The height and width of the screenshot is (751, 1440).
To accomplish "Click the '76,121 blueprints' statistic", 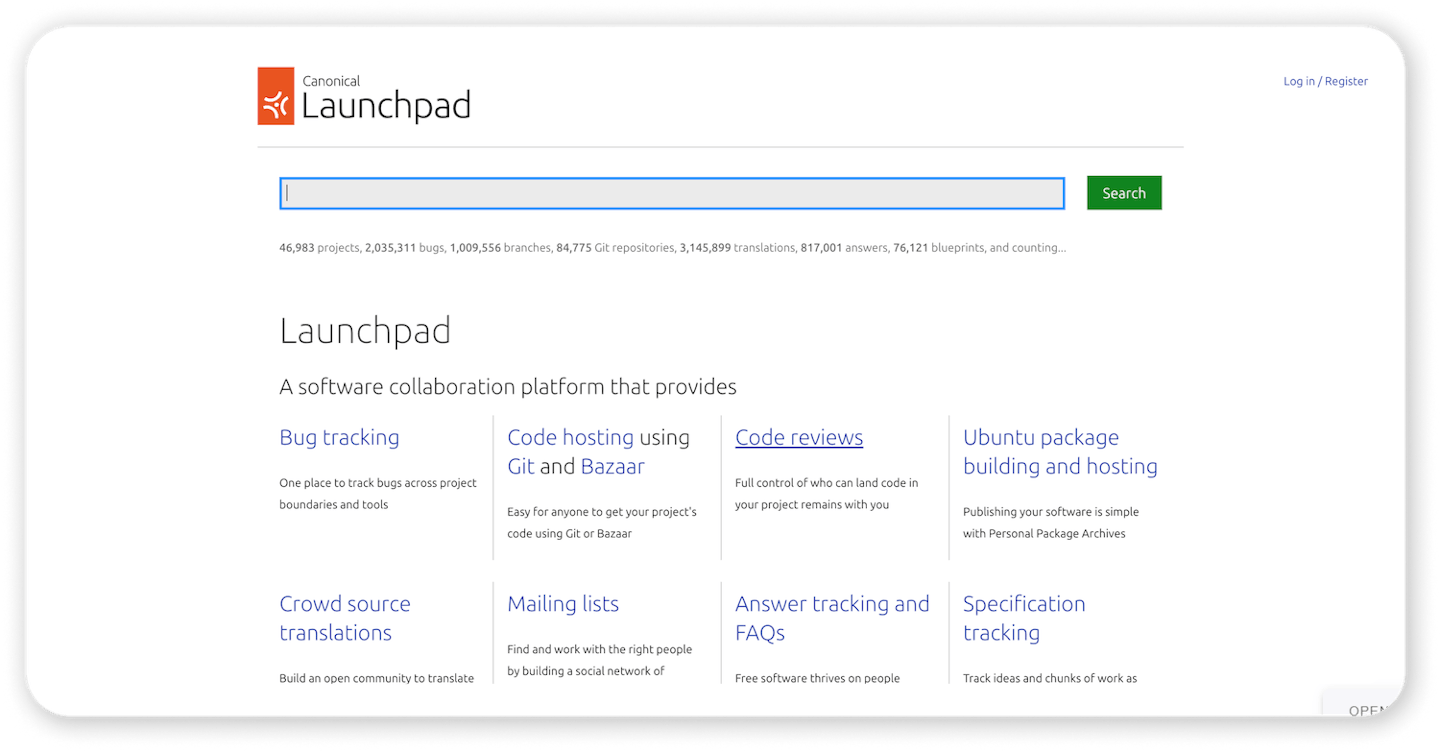I will pyautogui.click(x=938, y=248).
